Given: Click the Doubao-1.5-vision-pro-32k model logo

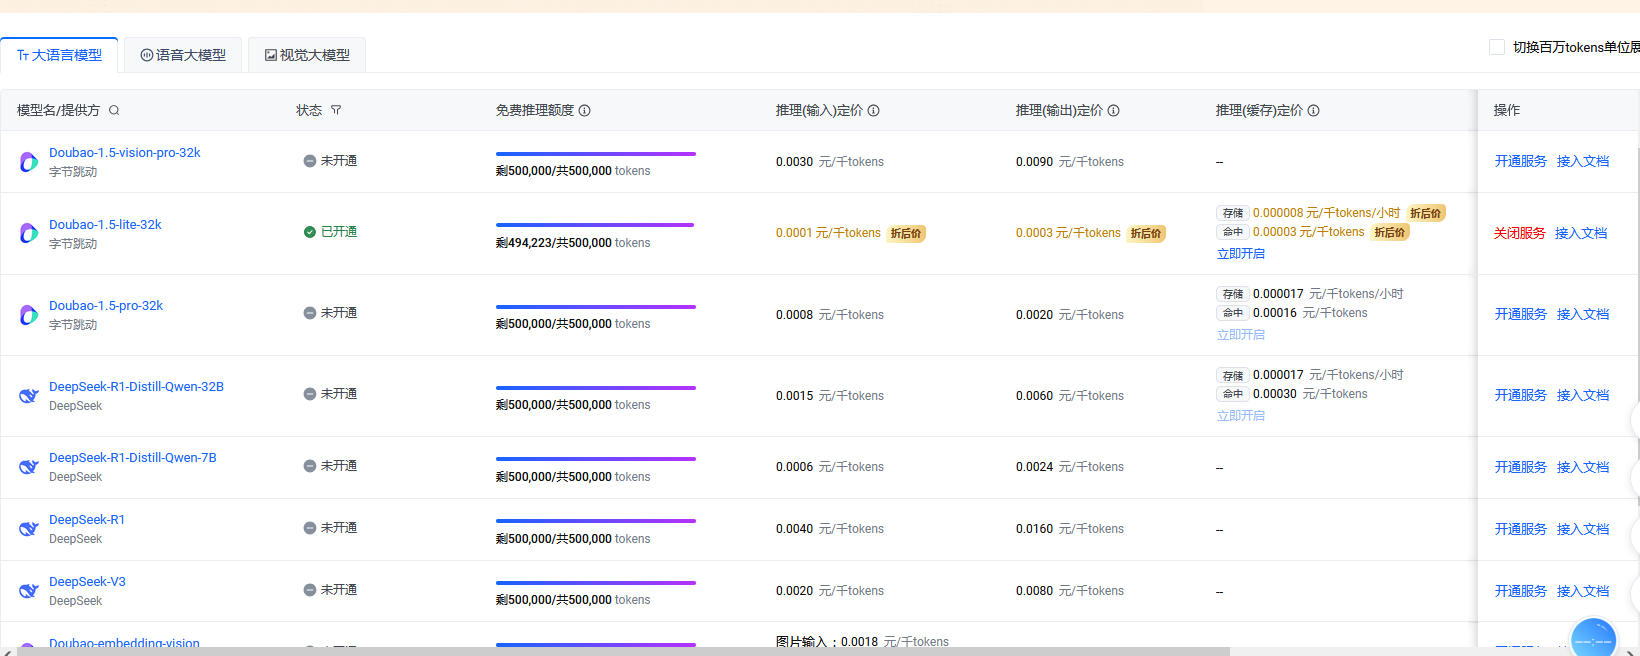Looking at the screenshot, I should click(x=29, y=162).
